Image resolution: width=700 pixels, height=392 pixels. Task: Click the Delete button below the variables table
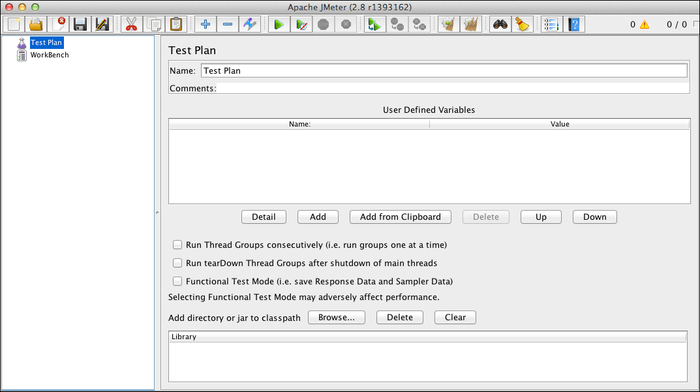click(486, 217)
